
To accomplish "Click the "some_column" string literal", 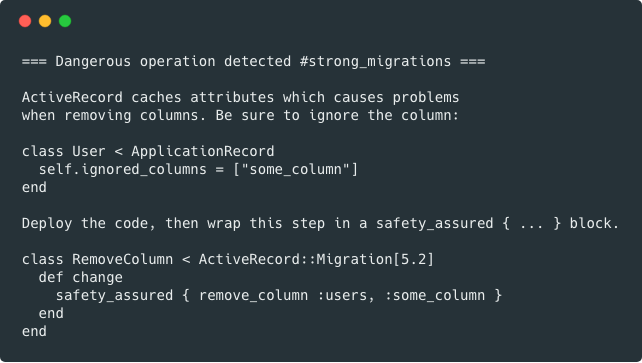I will pyautogui.click(x=296, y=169).
